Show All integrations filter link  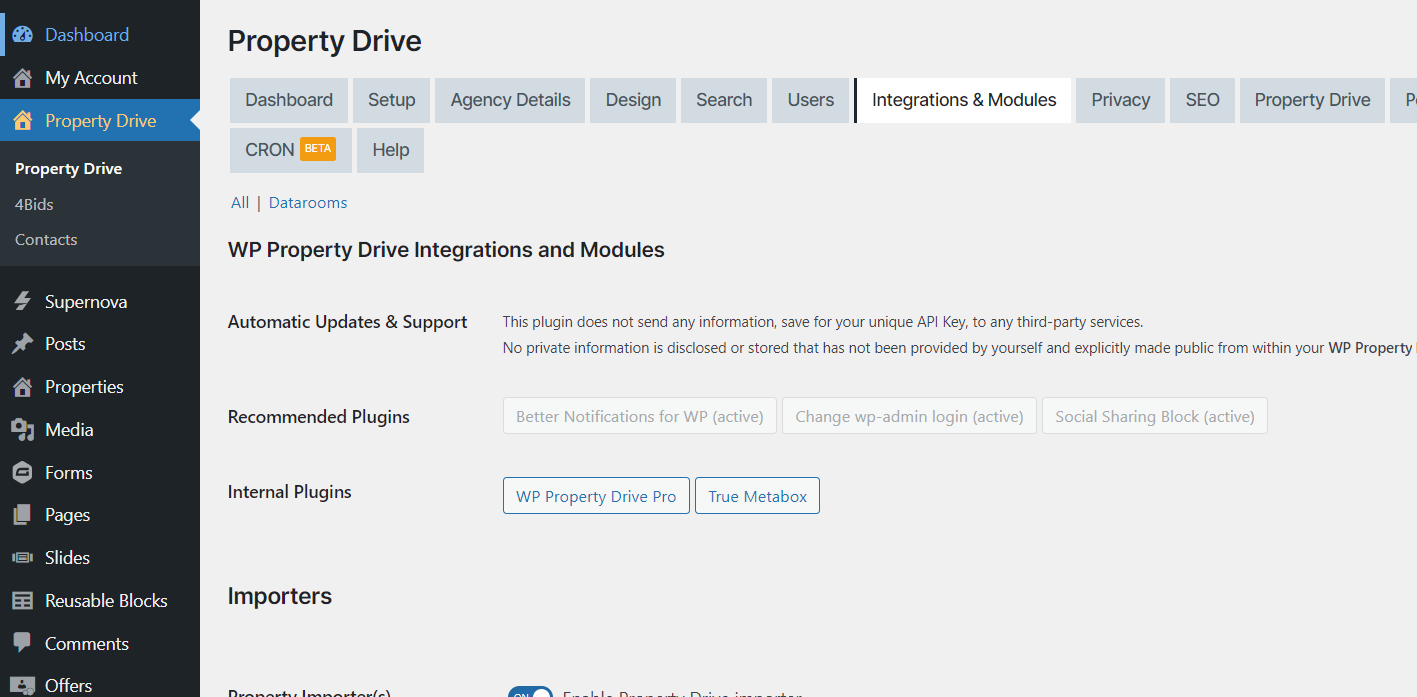click(240, 203)
